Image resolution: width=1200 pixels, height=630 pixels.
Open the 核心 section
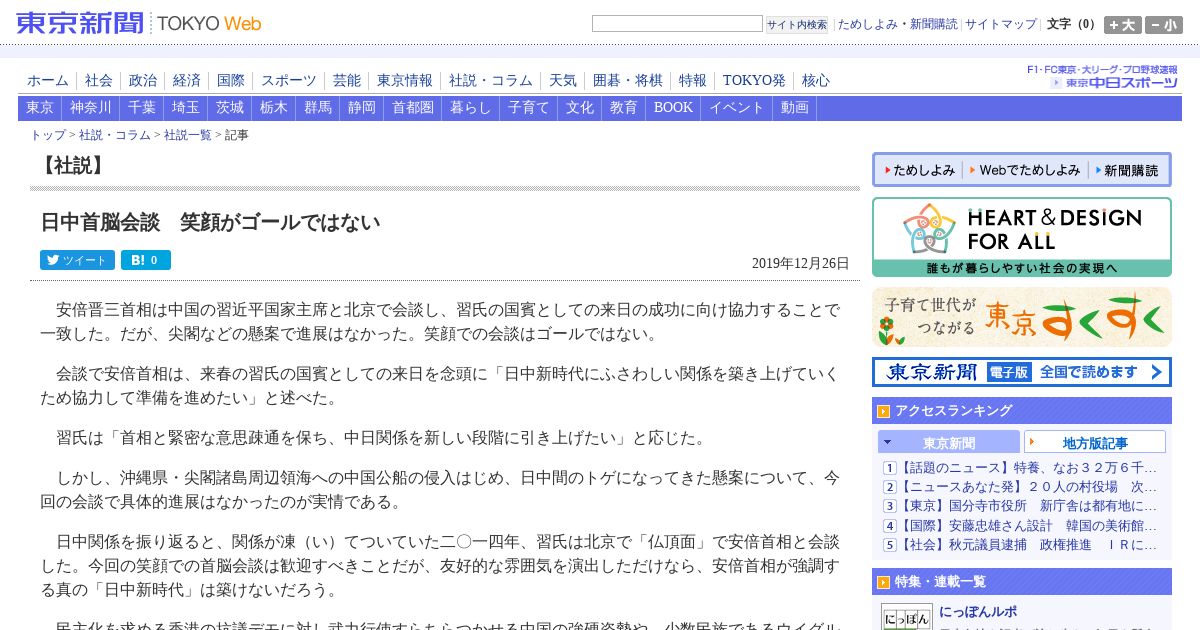[x=816, y=80]
